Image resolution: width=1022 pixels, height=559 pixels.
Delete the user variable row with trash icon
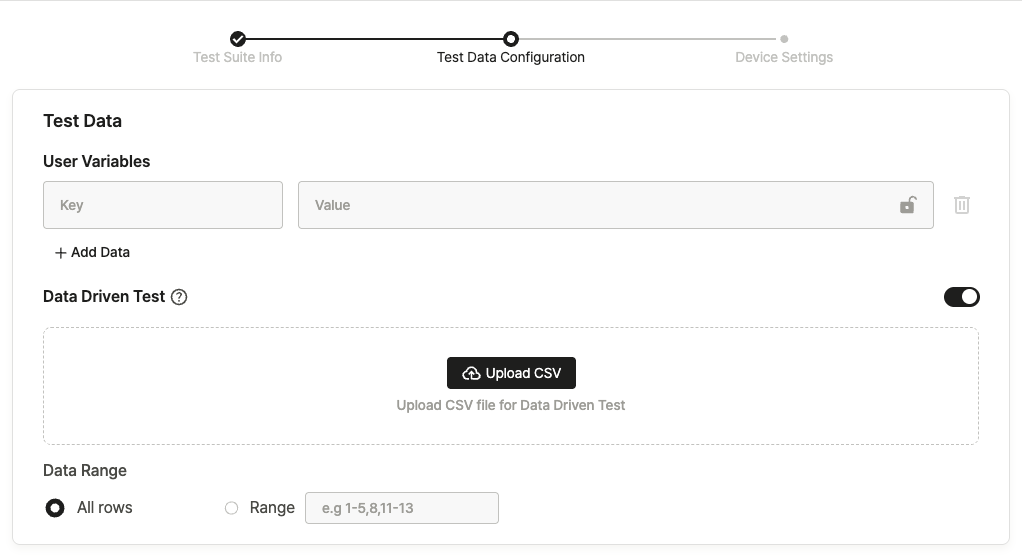point(961,205)
